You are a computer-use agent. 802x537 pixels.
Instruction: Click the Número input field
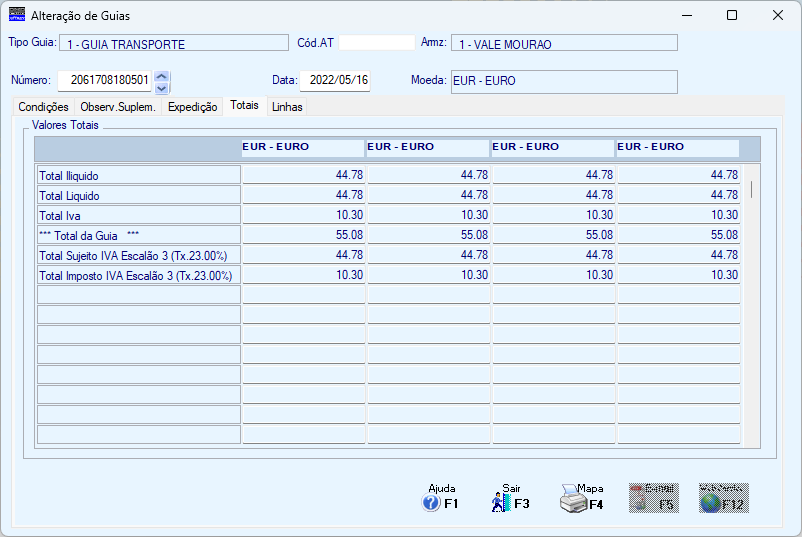point(104,80)
